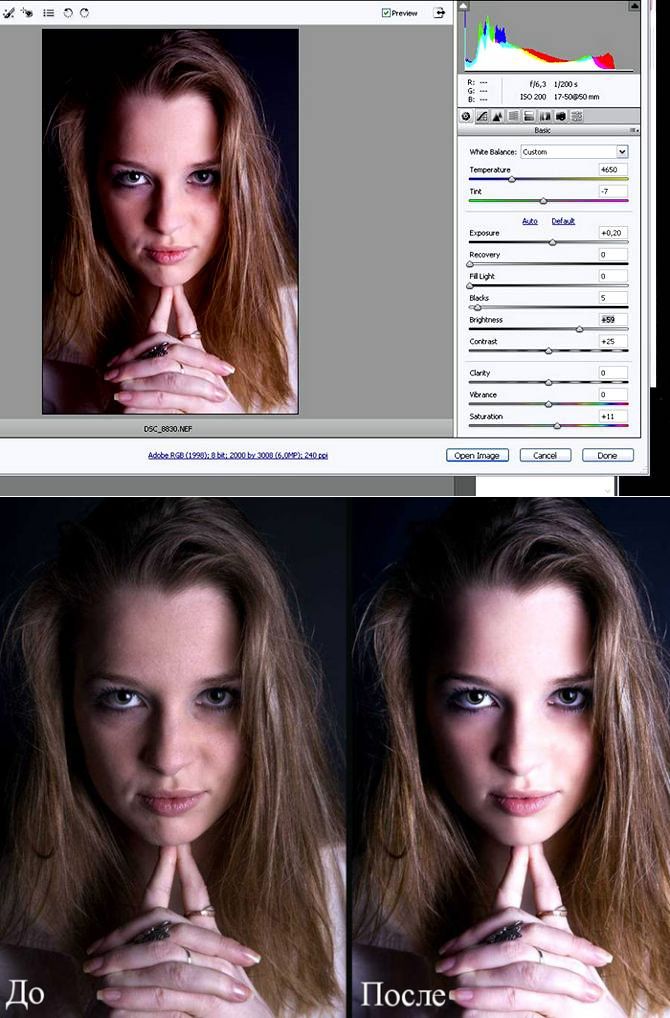Click the portrait preview image
Viewport: 670px width, 1018px height.
tap(170, 221)
